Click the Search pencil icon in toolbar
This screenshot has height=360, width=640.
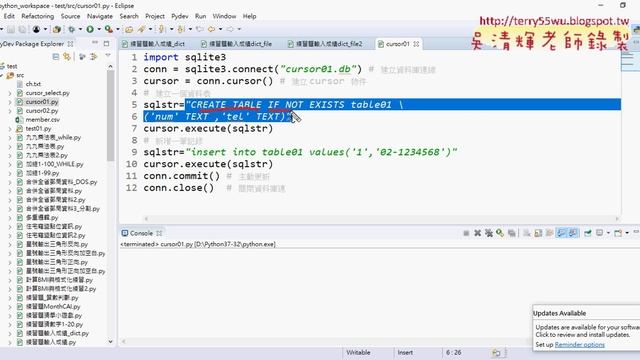[x=141, y=29]
